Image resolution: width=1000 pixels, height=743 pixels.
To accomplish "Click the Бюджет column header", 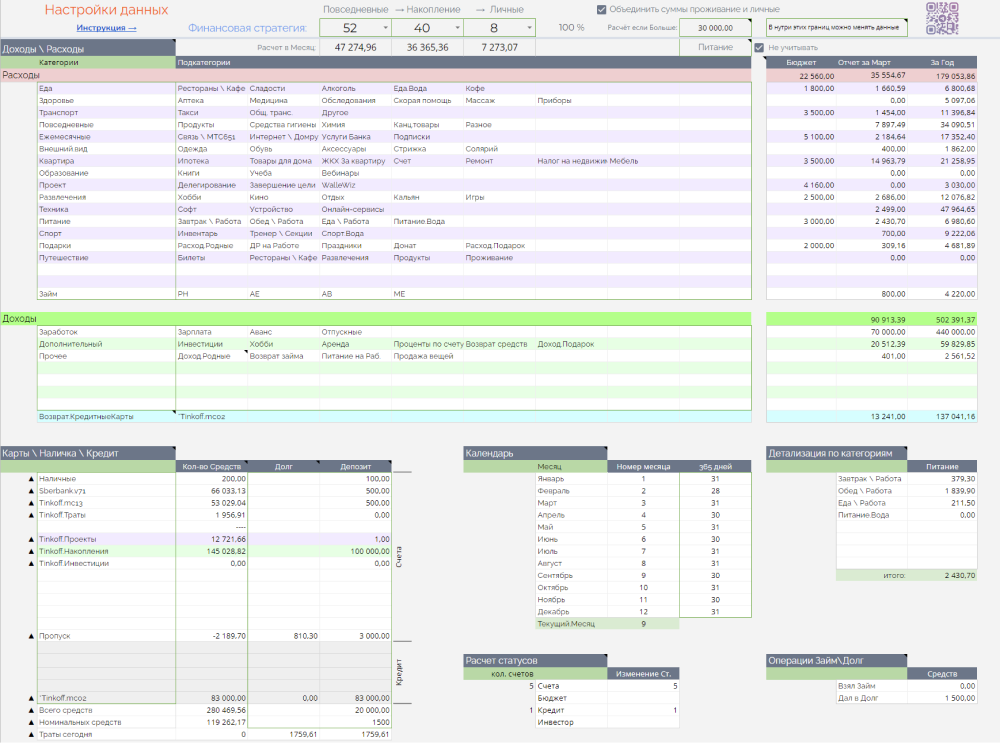I will (x=801, y=63).
